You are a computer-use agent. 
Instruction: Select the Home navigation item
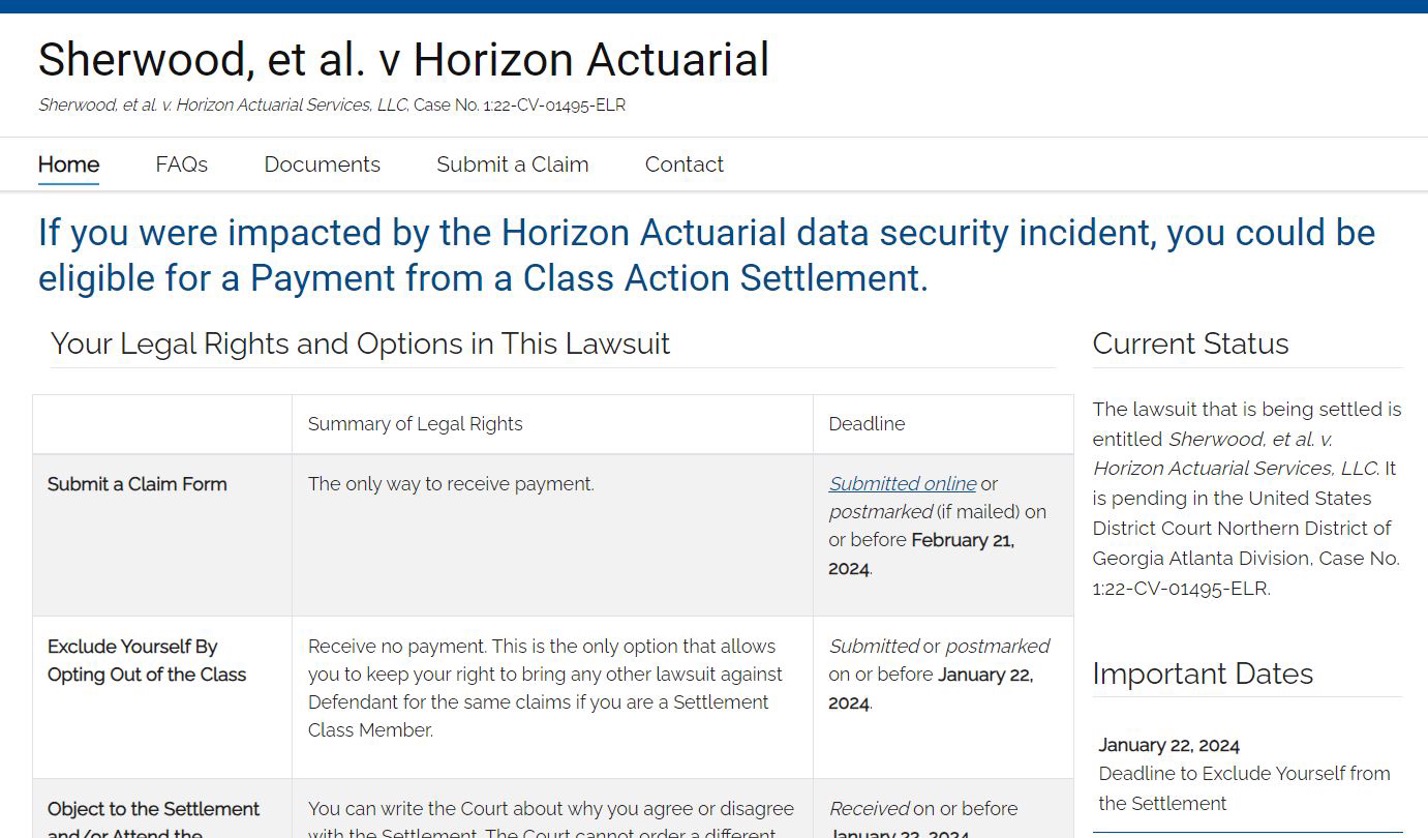tap(67, 164)
